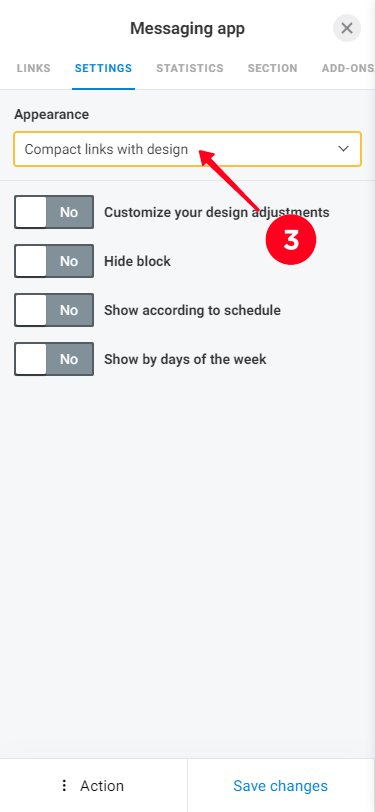The image size is (375, 812).
Task: Select the Settings tab
Action: [x=104, y=68]
